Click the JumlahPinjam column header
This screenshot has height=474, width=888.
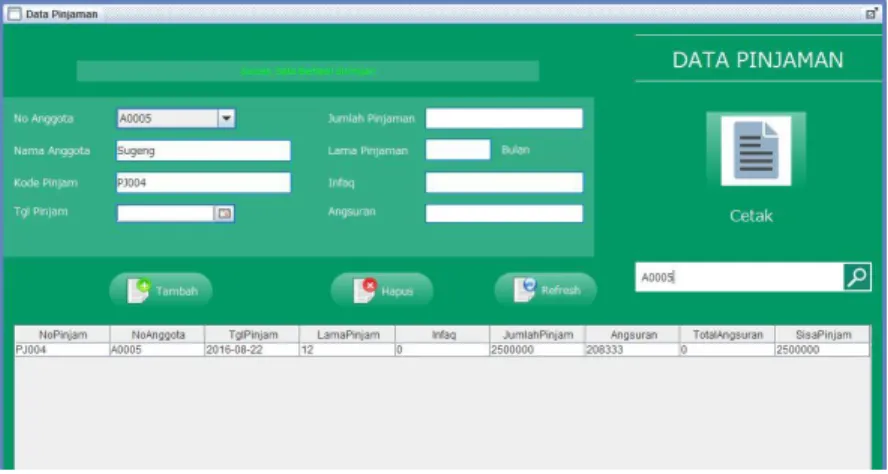coord(537,335)
